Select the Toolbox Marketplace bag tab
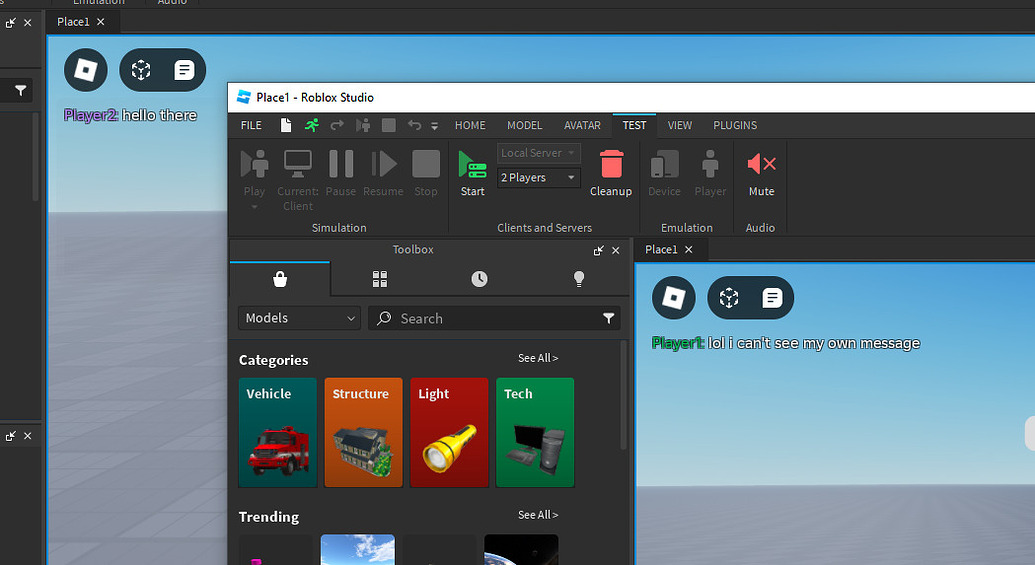This screenshot has width=1035, height=565. point(280,279)
